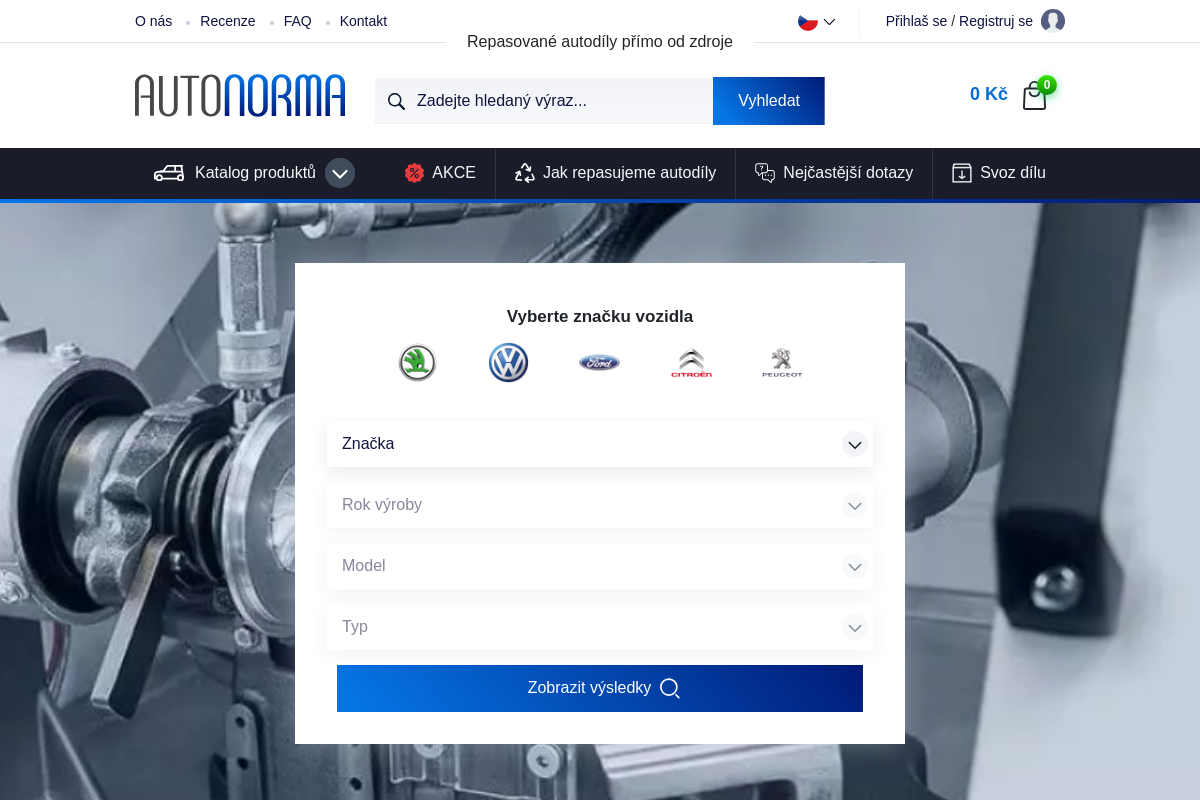Image resolution: width=1200 pixels, height=800 pixels.
Task: Open the Katalog produktů car icon
Action: (167, 172)
